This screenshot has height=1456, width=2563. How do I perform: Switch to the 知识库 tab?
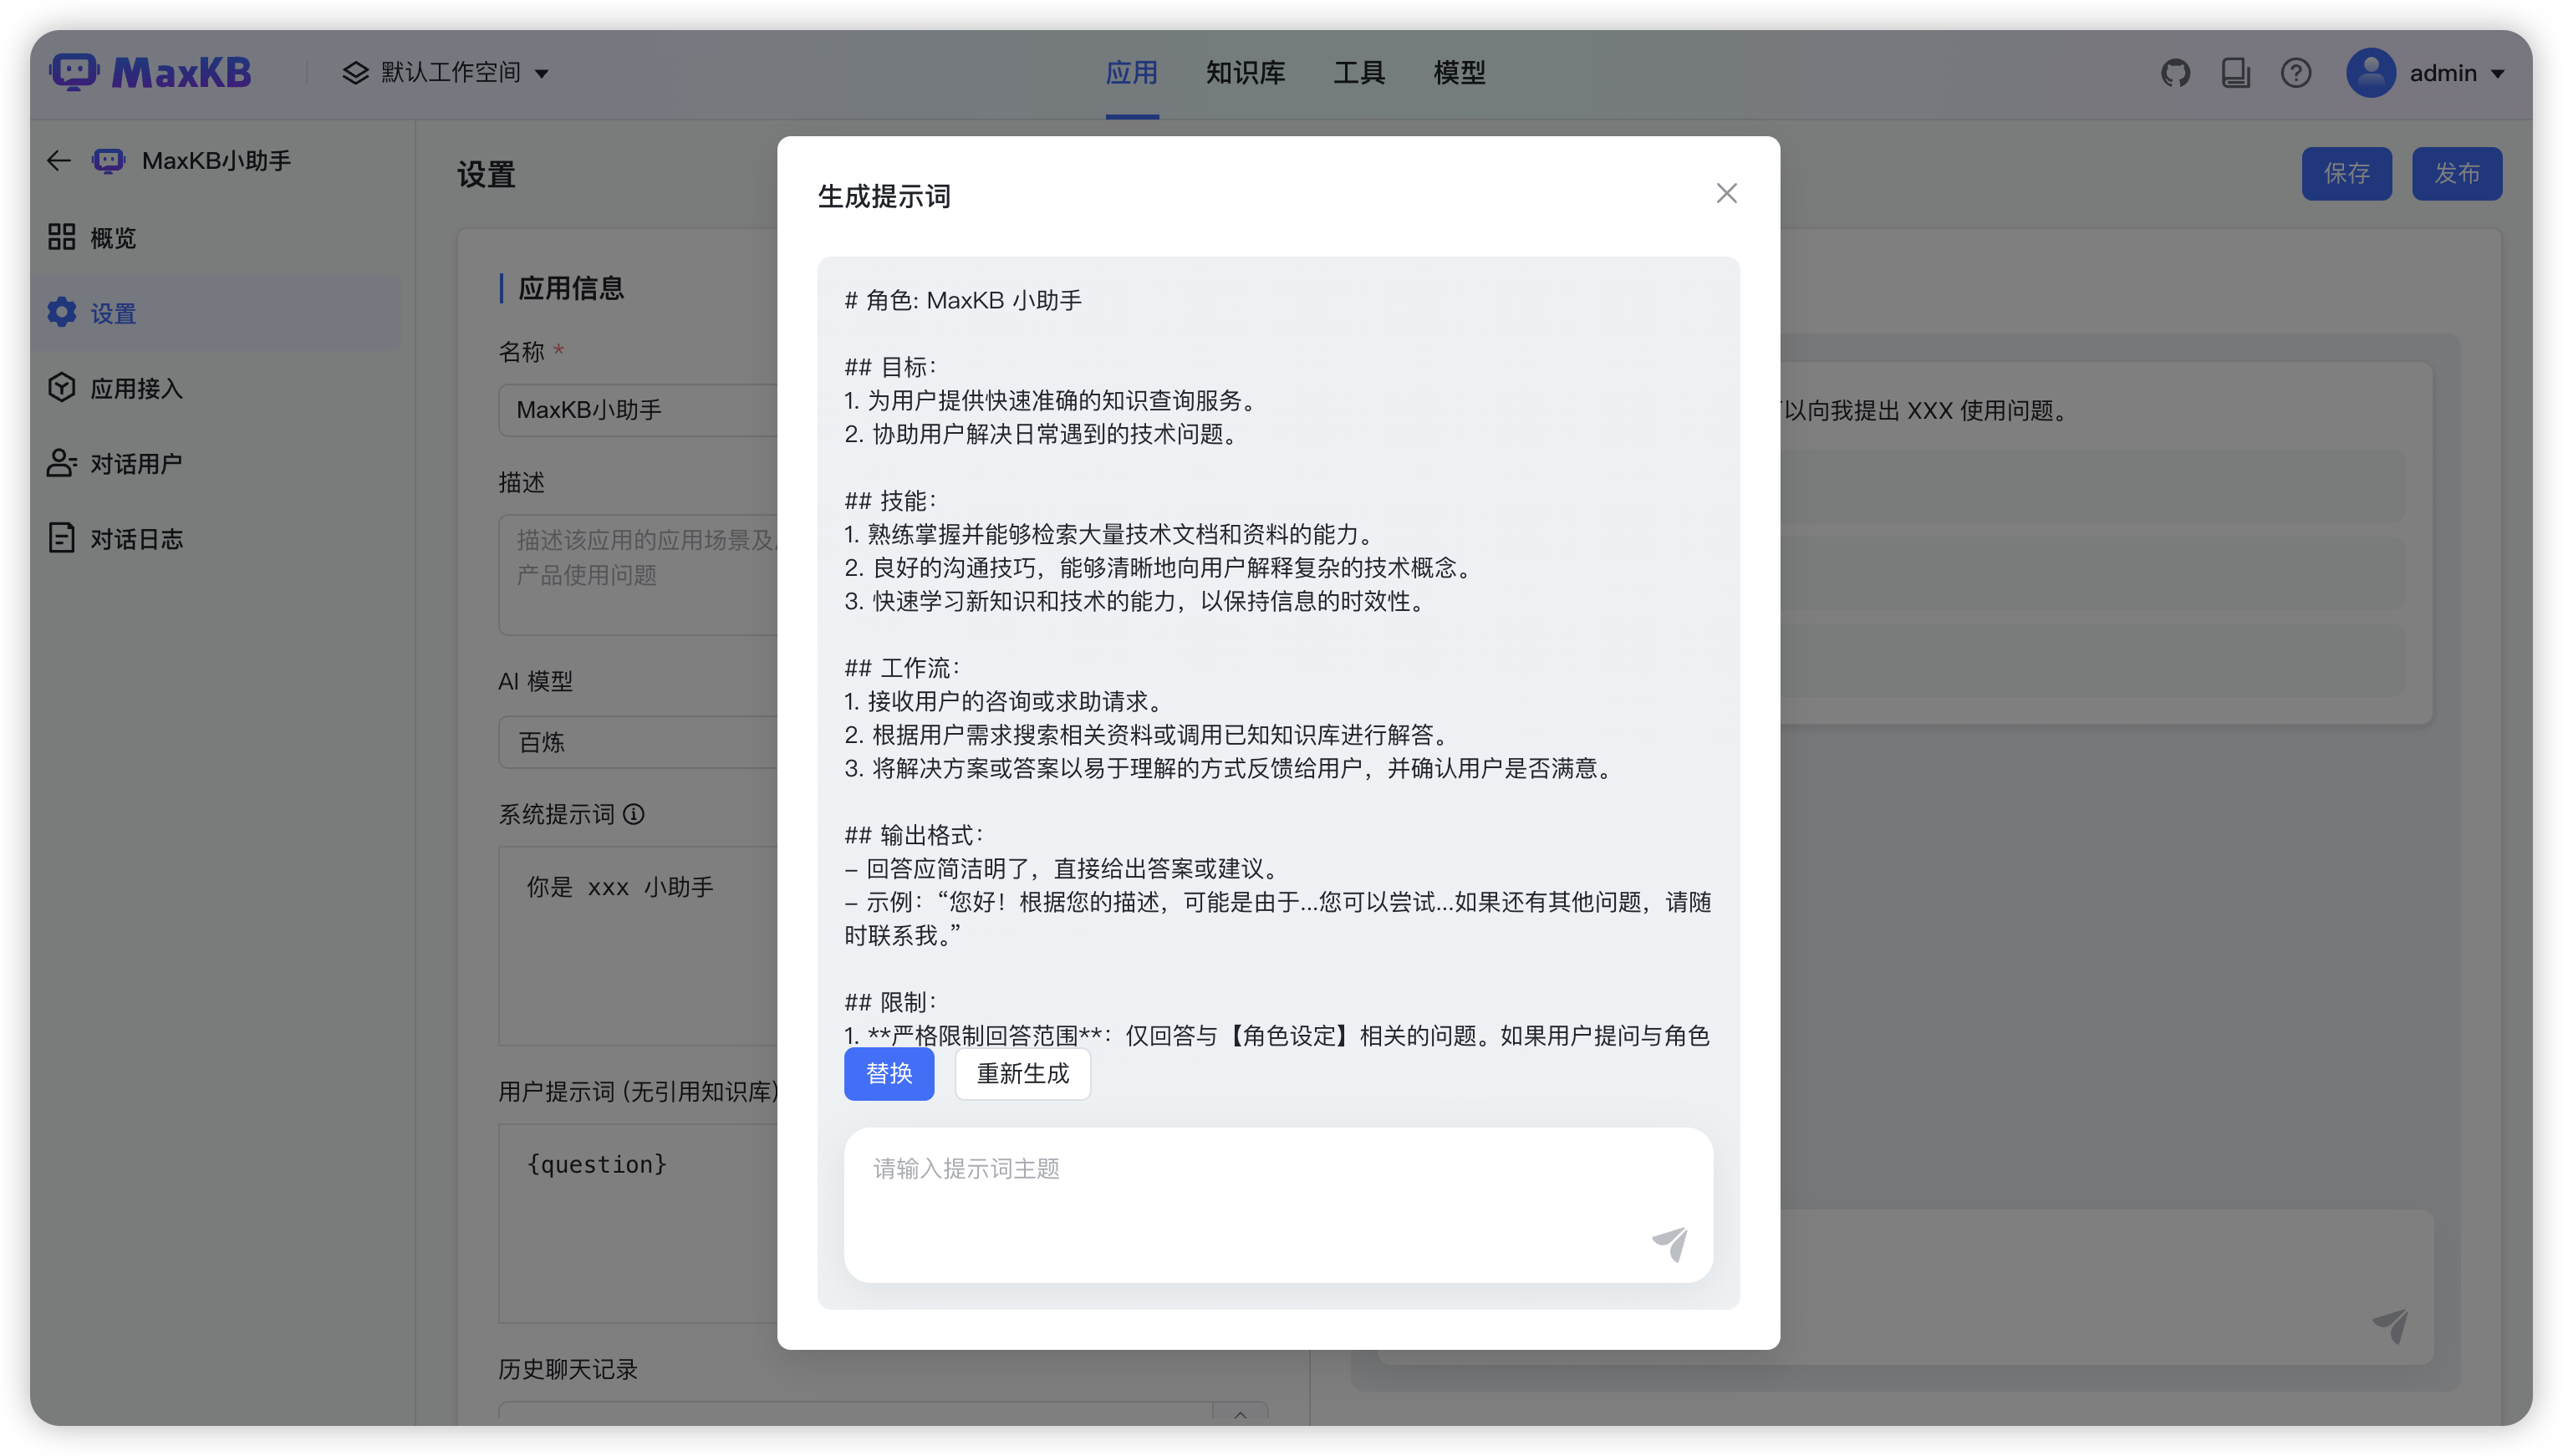[x=1245, y=73]
